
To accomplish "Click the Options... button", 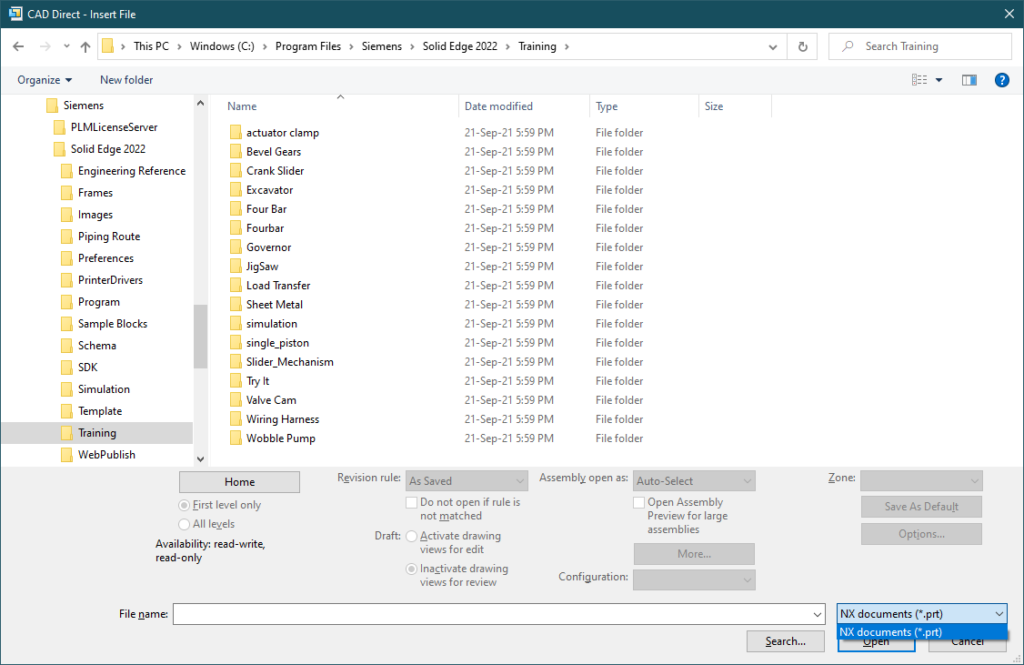I will [x=921, y=534].
